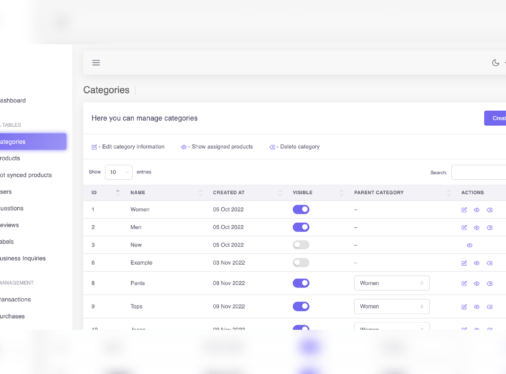Click the Create button
Image resolution: width=506 pixels, height=374 pixels.
pos(495,118)
